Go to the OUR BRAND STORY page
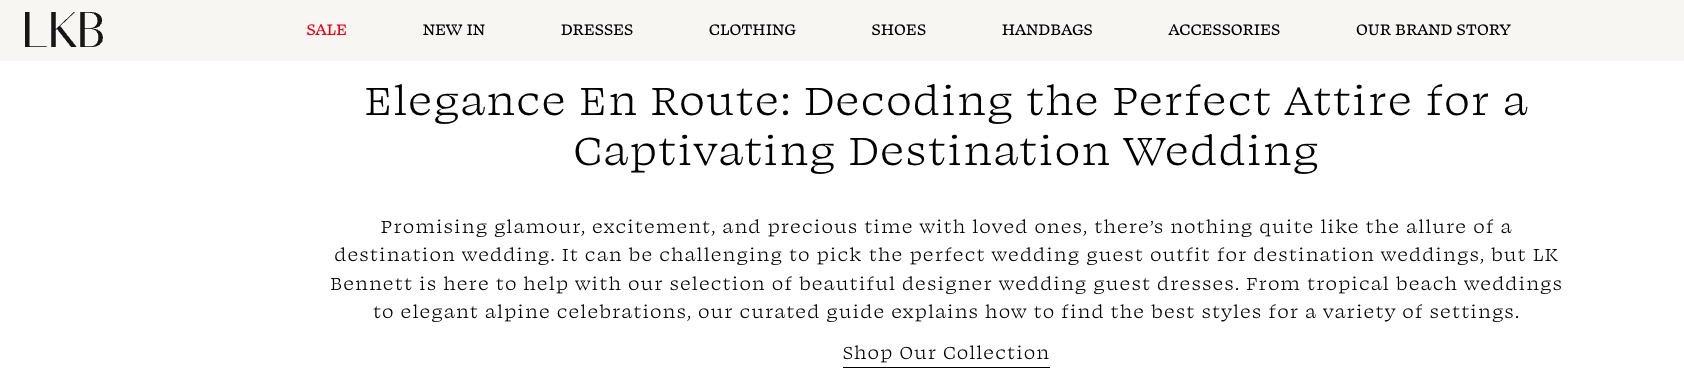The image size is (1684, 389). (1433, 30)
